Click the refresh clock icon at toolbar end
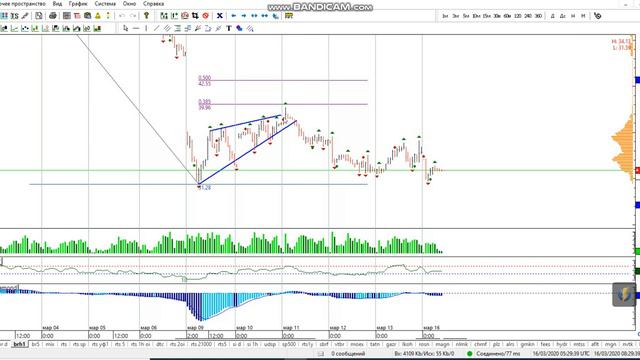The width and height of the screenshot is (640, 360). (598, 16)
